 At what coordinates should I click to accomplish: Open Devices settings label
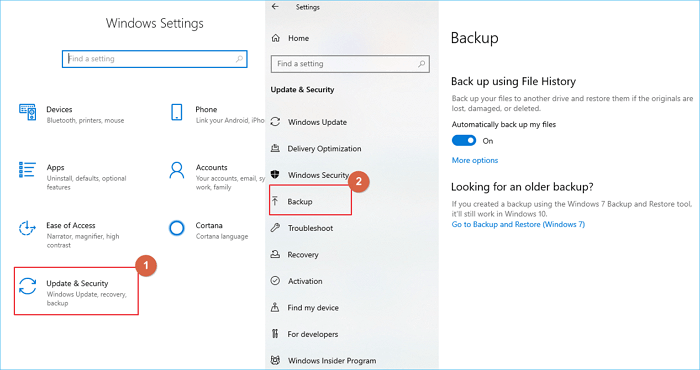59,109
